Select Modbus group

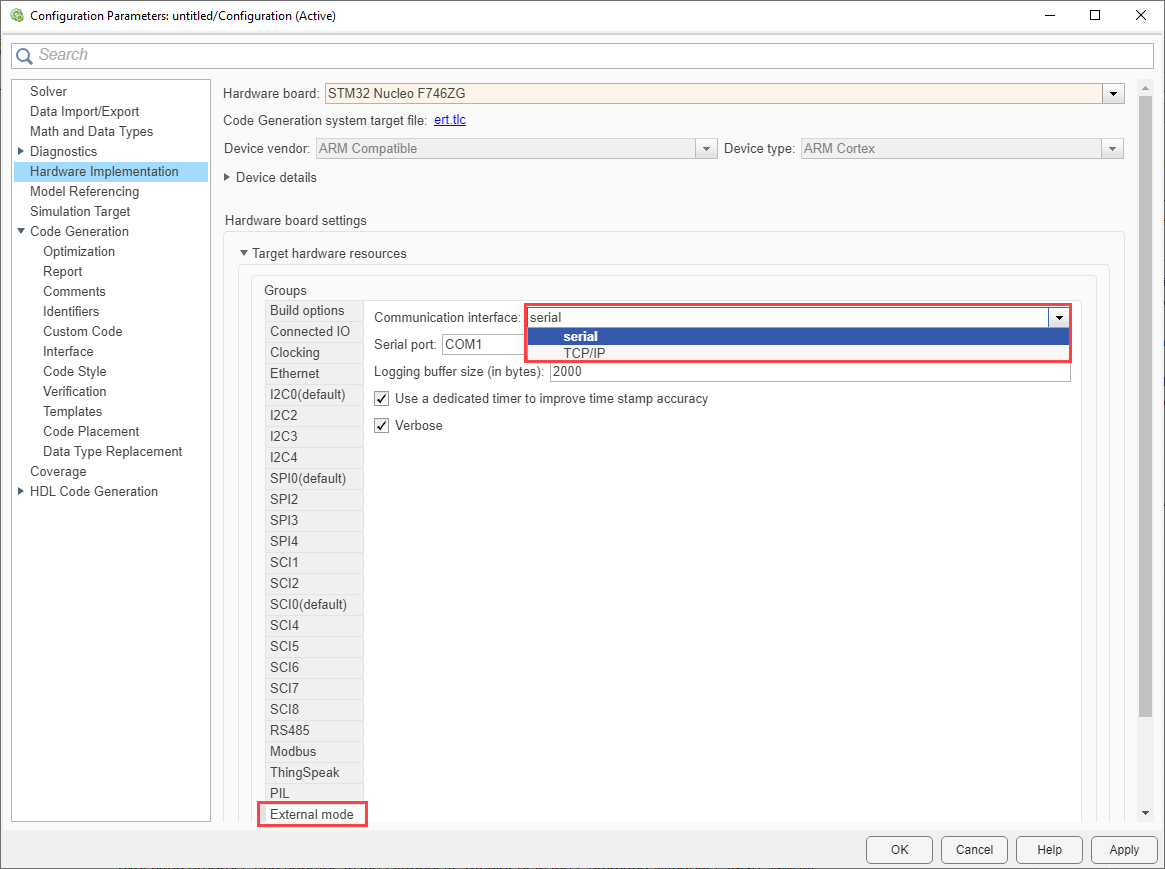tap(314, 752)
